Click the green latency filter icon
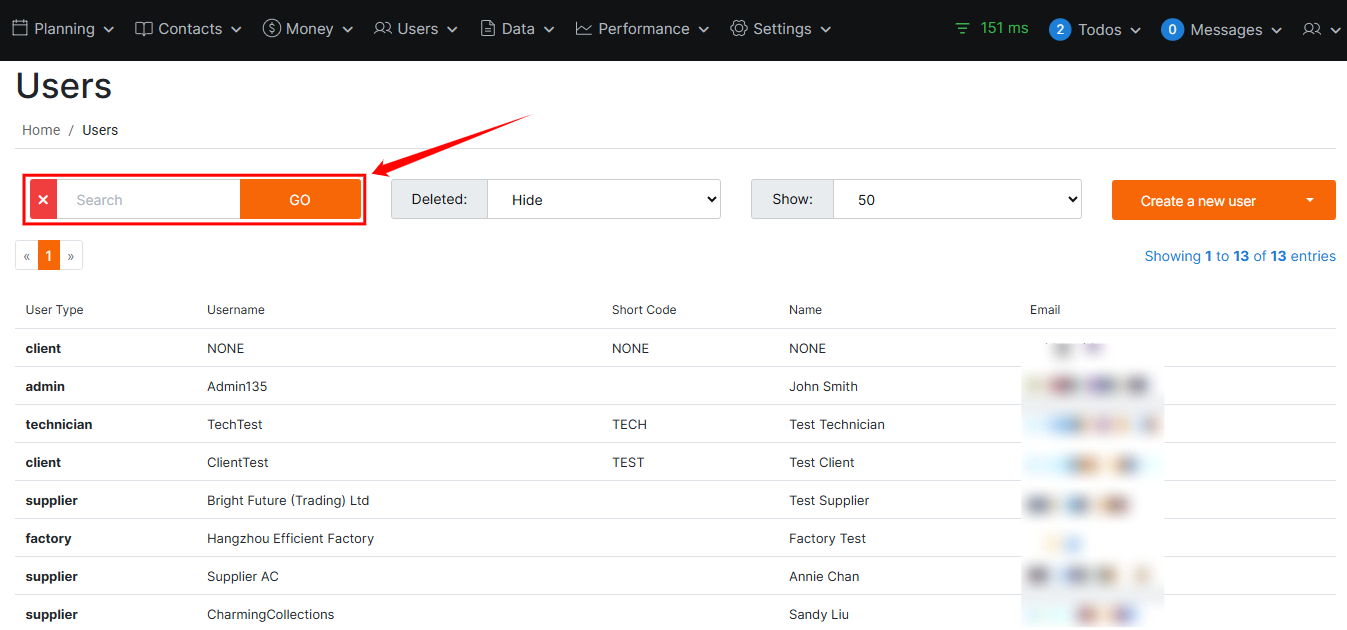Viewport: 1347px width, 630px height. click(962, 29)
